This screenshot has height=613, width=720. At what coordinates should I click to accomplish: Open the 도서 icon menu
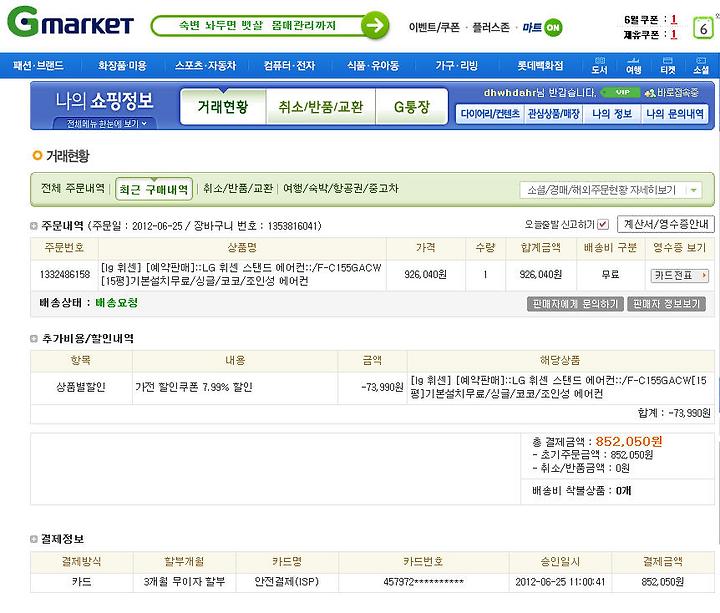point(599,66)
